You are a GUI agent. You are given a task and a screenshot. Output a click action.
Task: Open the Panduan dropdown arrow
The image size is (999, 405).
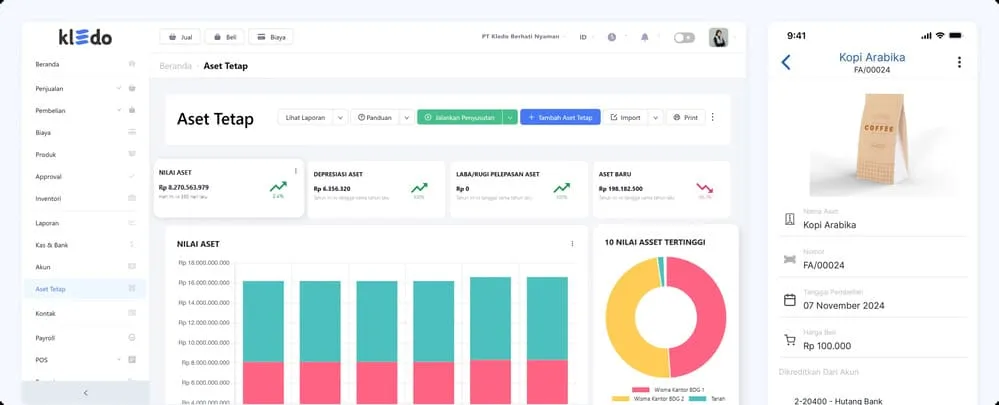(406, 117)
